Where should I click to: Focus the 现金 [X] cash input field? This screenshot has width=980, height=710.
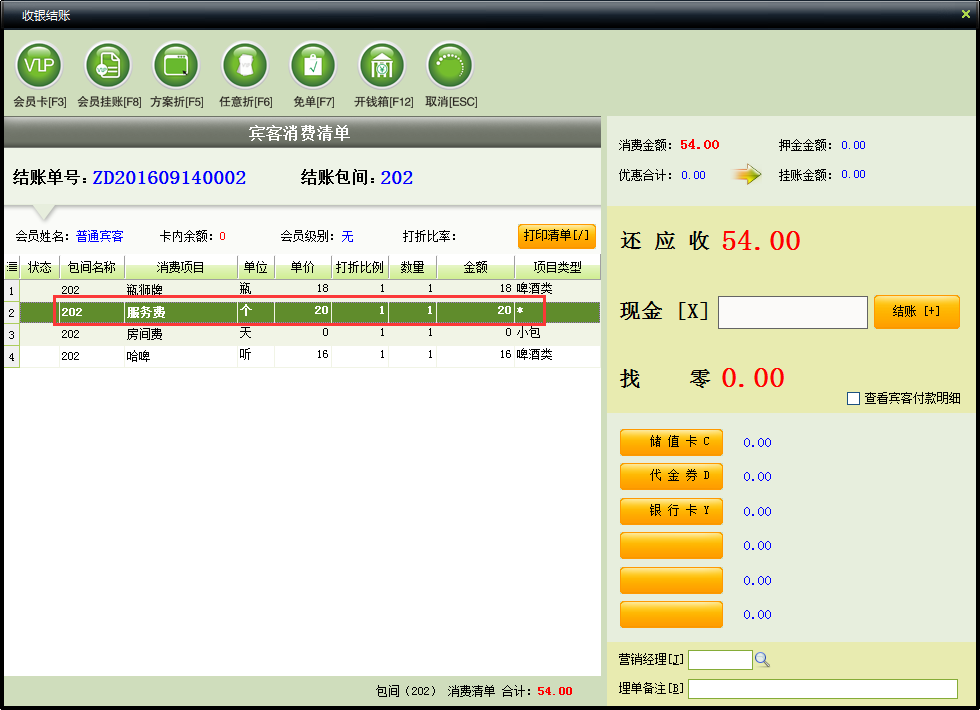click(792, 312)
